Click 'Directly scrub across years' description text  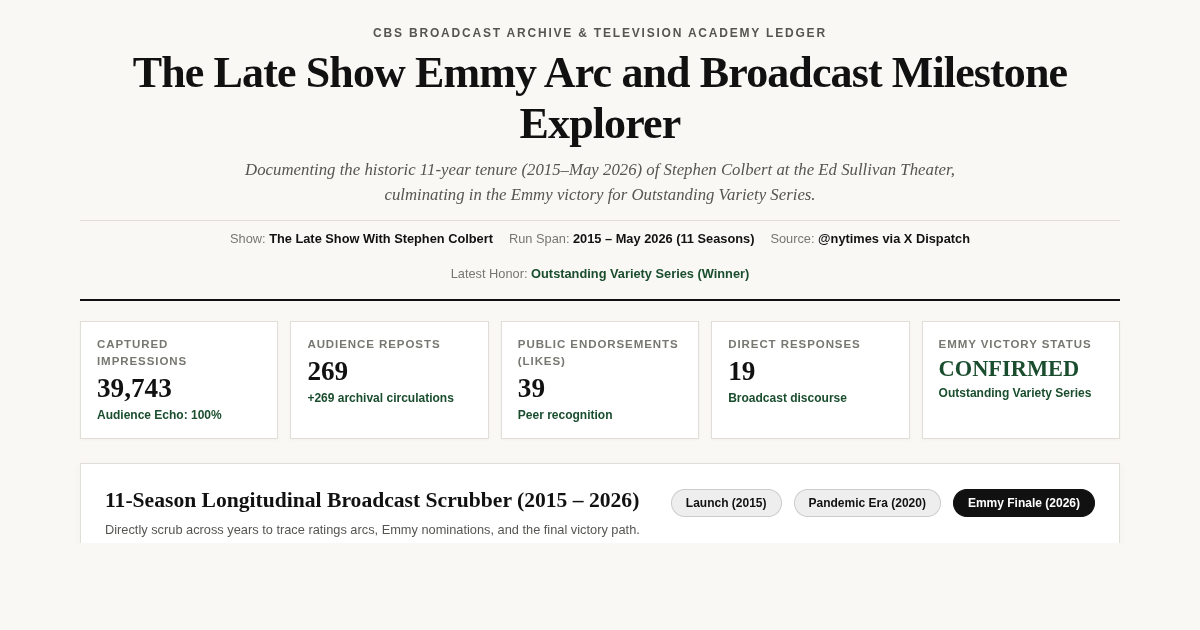[372, 530]
